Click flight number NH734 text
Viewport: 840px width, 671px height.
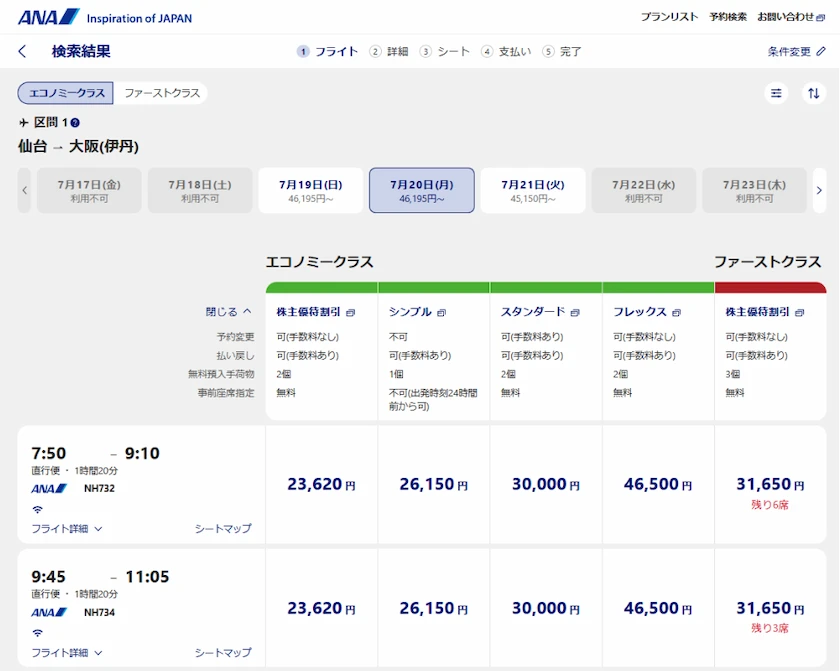click(99, 612)
